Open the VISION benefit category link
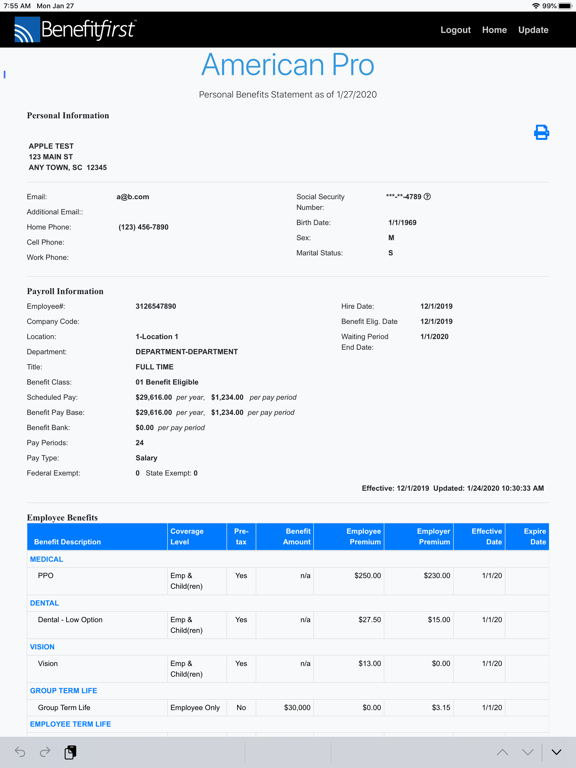Screen dimensions: 576x768 pyautogui.click(x=42, y=647)
